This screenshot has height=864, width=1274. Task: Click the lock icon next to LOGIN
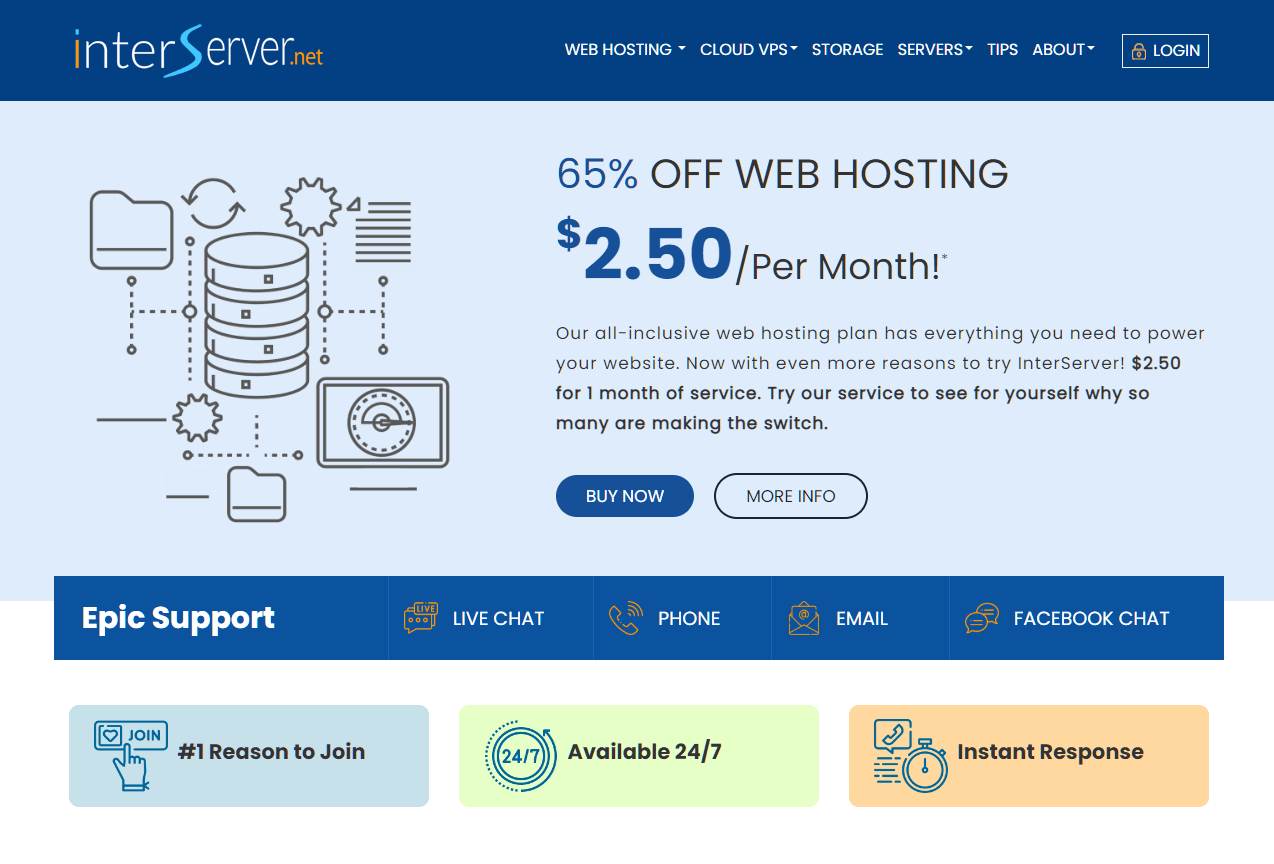tap(1138, 50)
